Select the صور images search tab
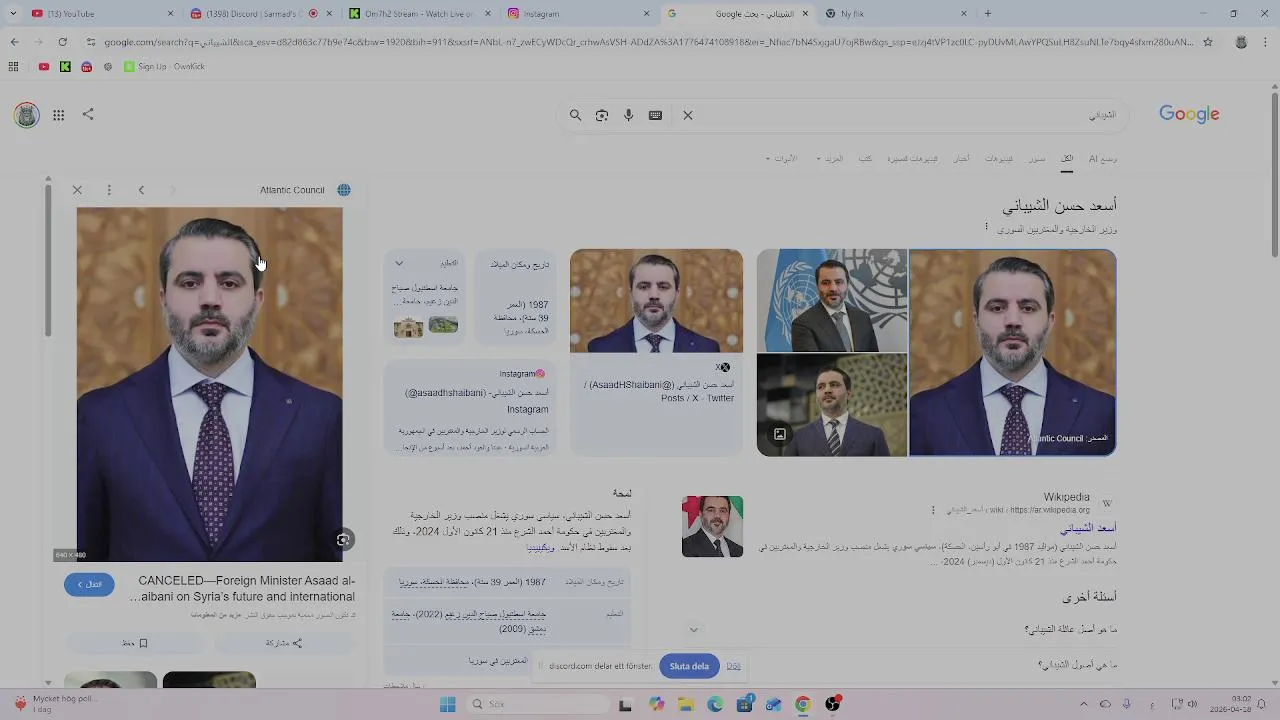Viewport: 1280px width, 720px height. [x=1037, y=159]
